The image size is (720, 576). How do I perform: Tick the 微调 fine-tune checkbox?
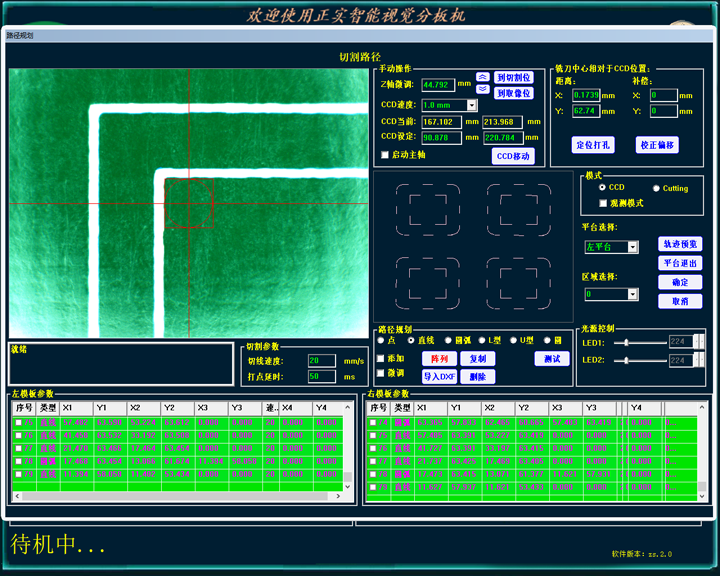(380, 373)
